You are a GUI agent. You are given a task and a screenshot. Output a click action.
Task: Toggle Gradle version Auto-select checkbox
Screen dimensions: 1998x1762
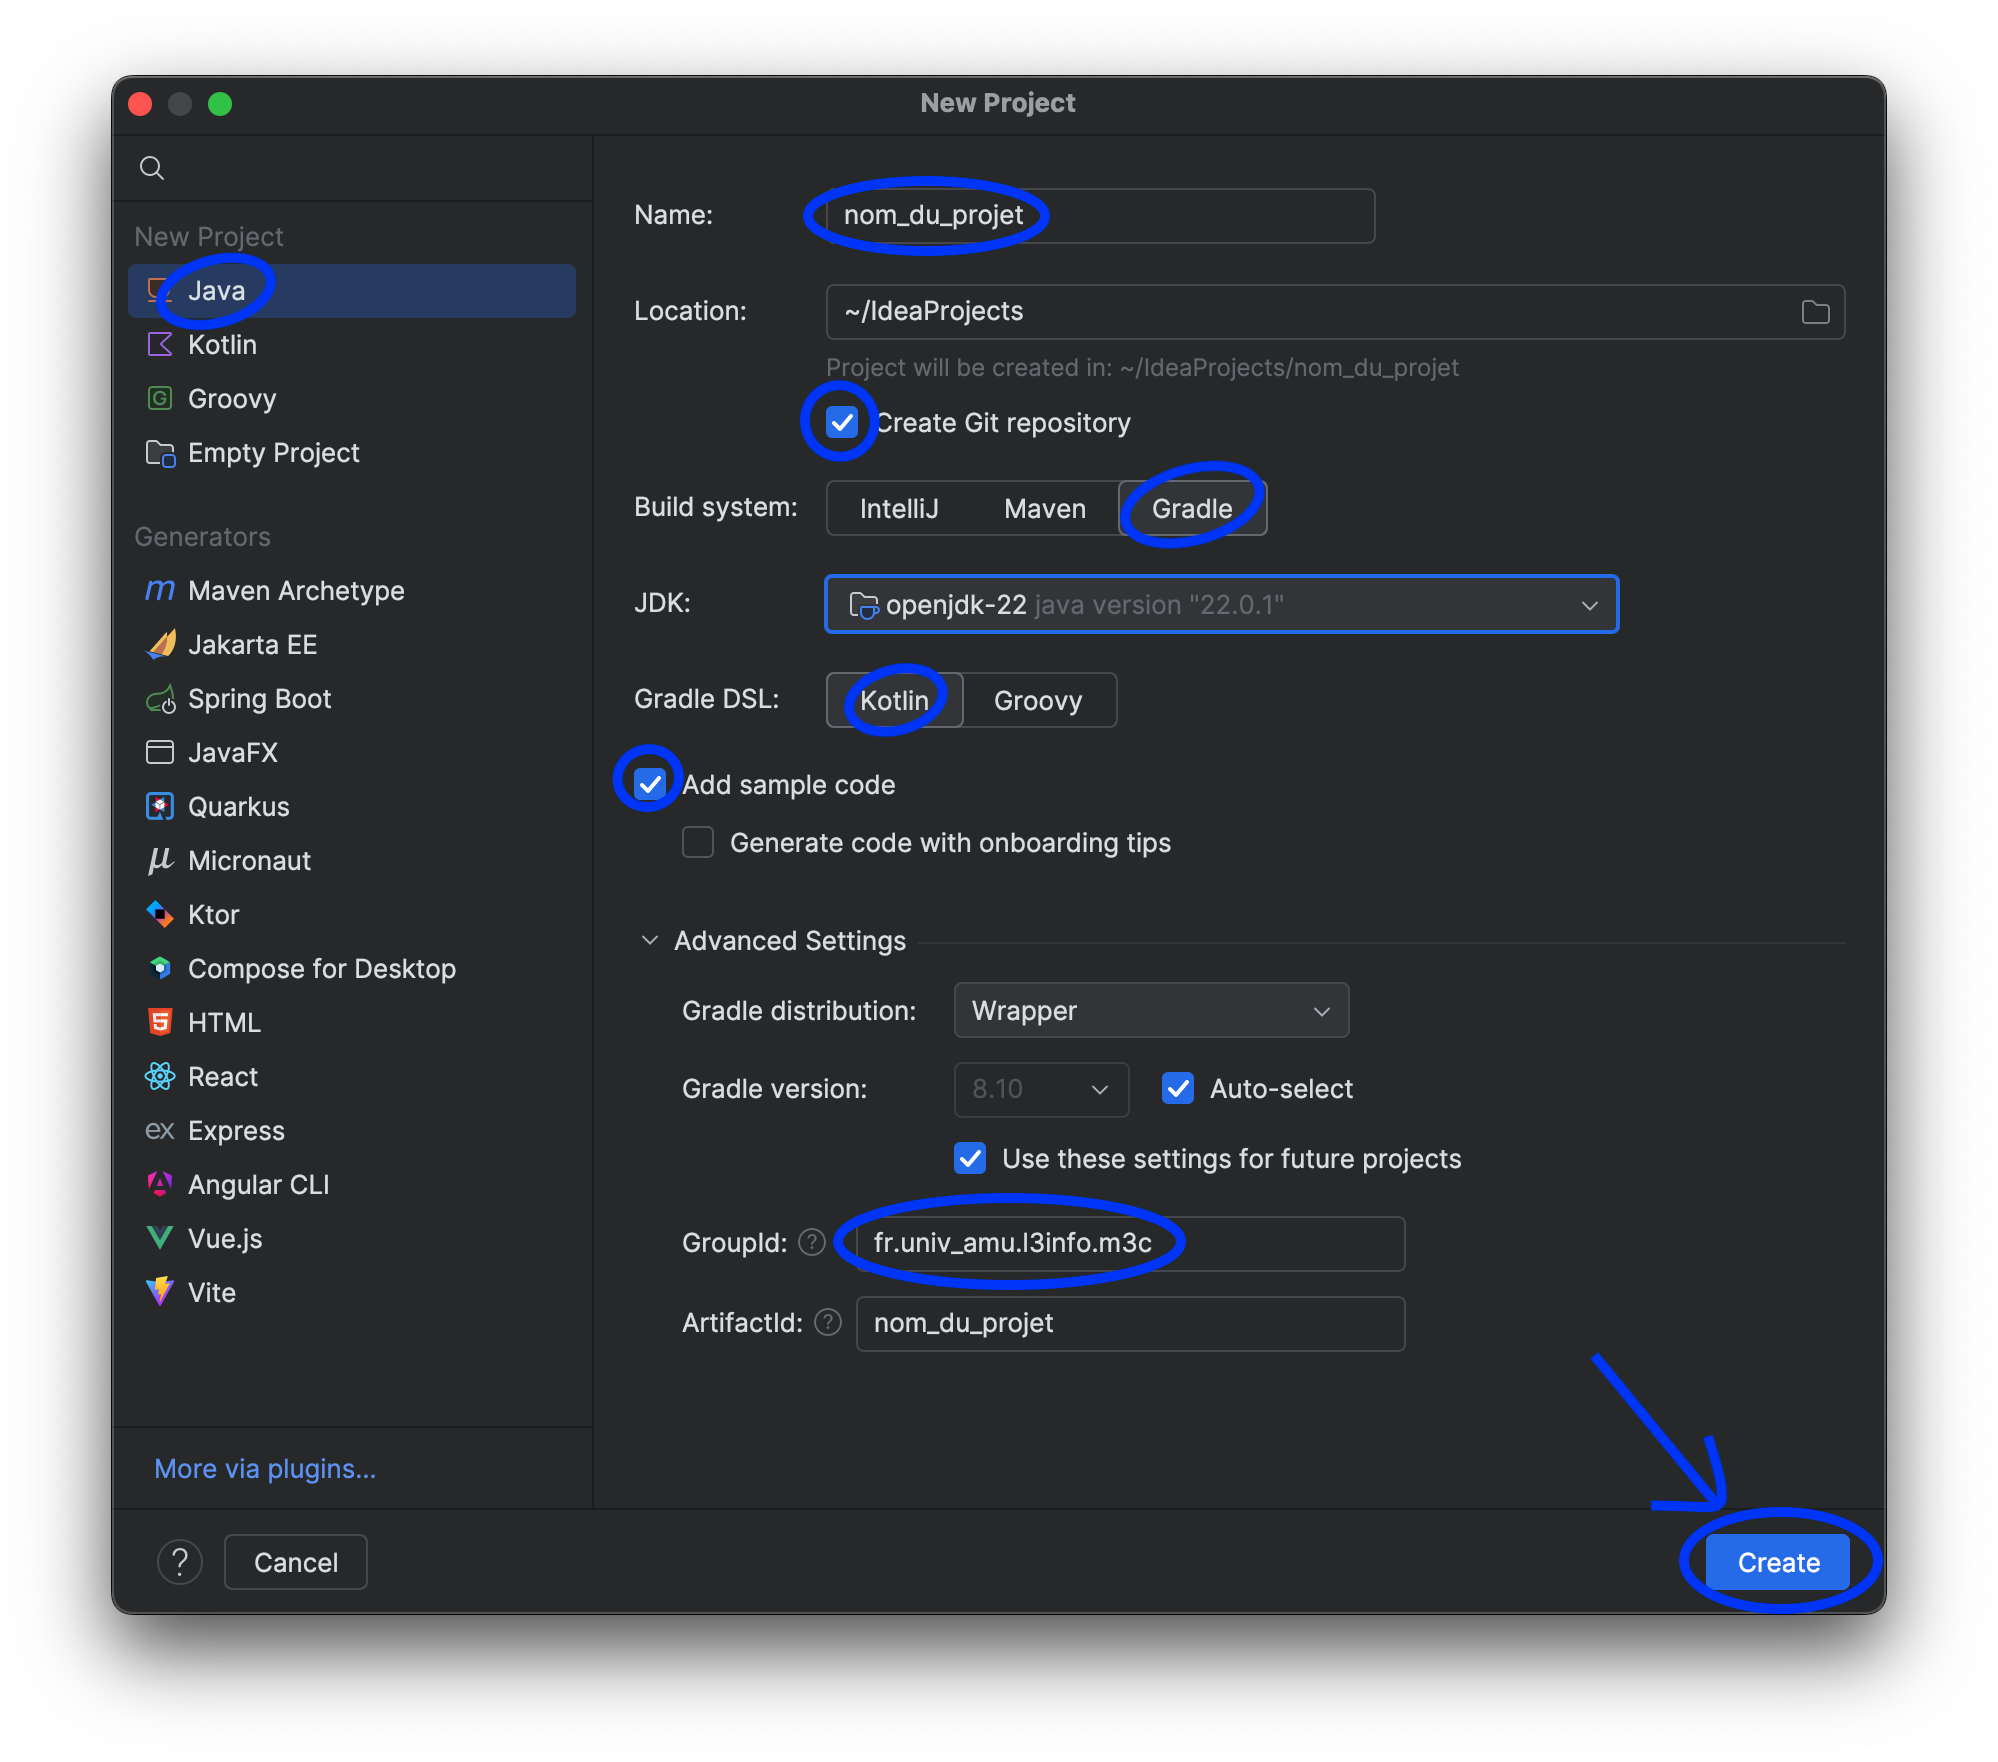click(x=1178, y=1089)
